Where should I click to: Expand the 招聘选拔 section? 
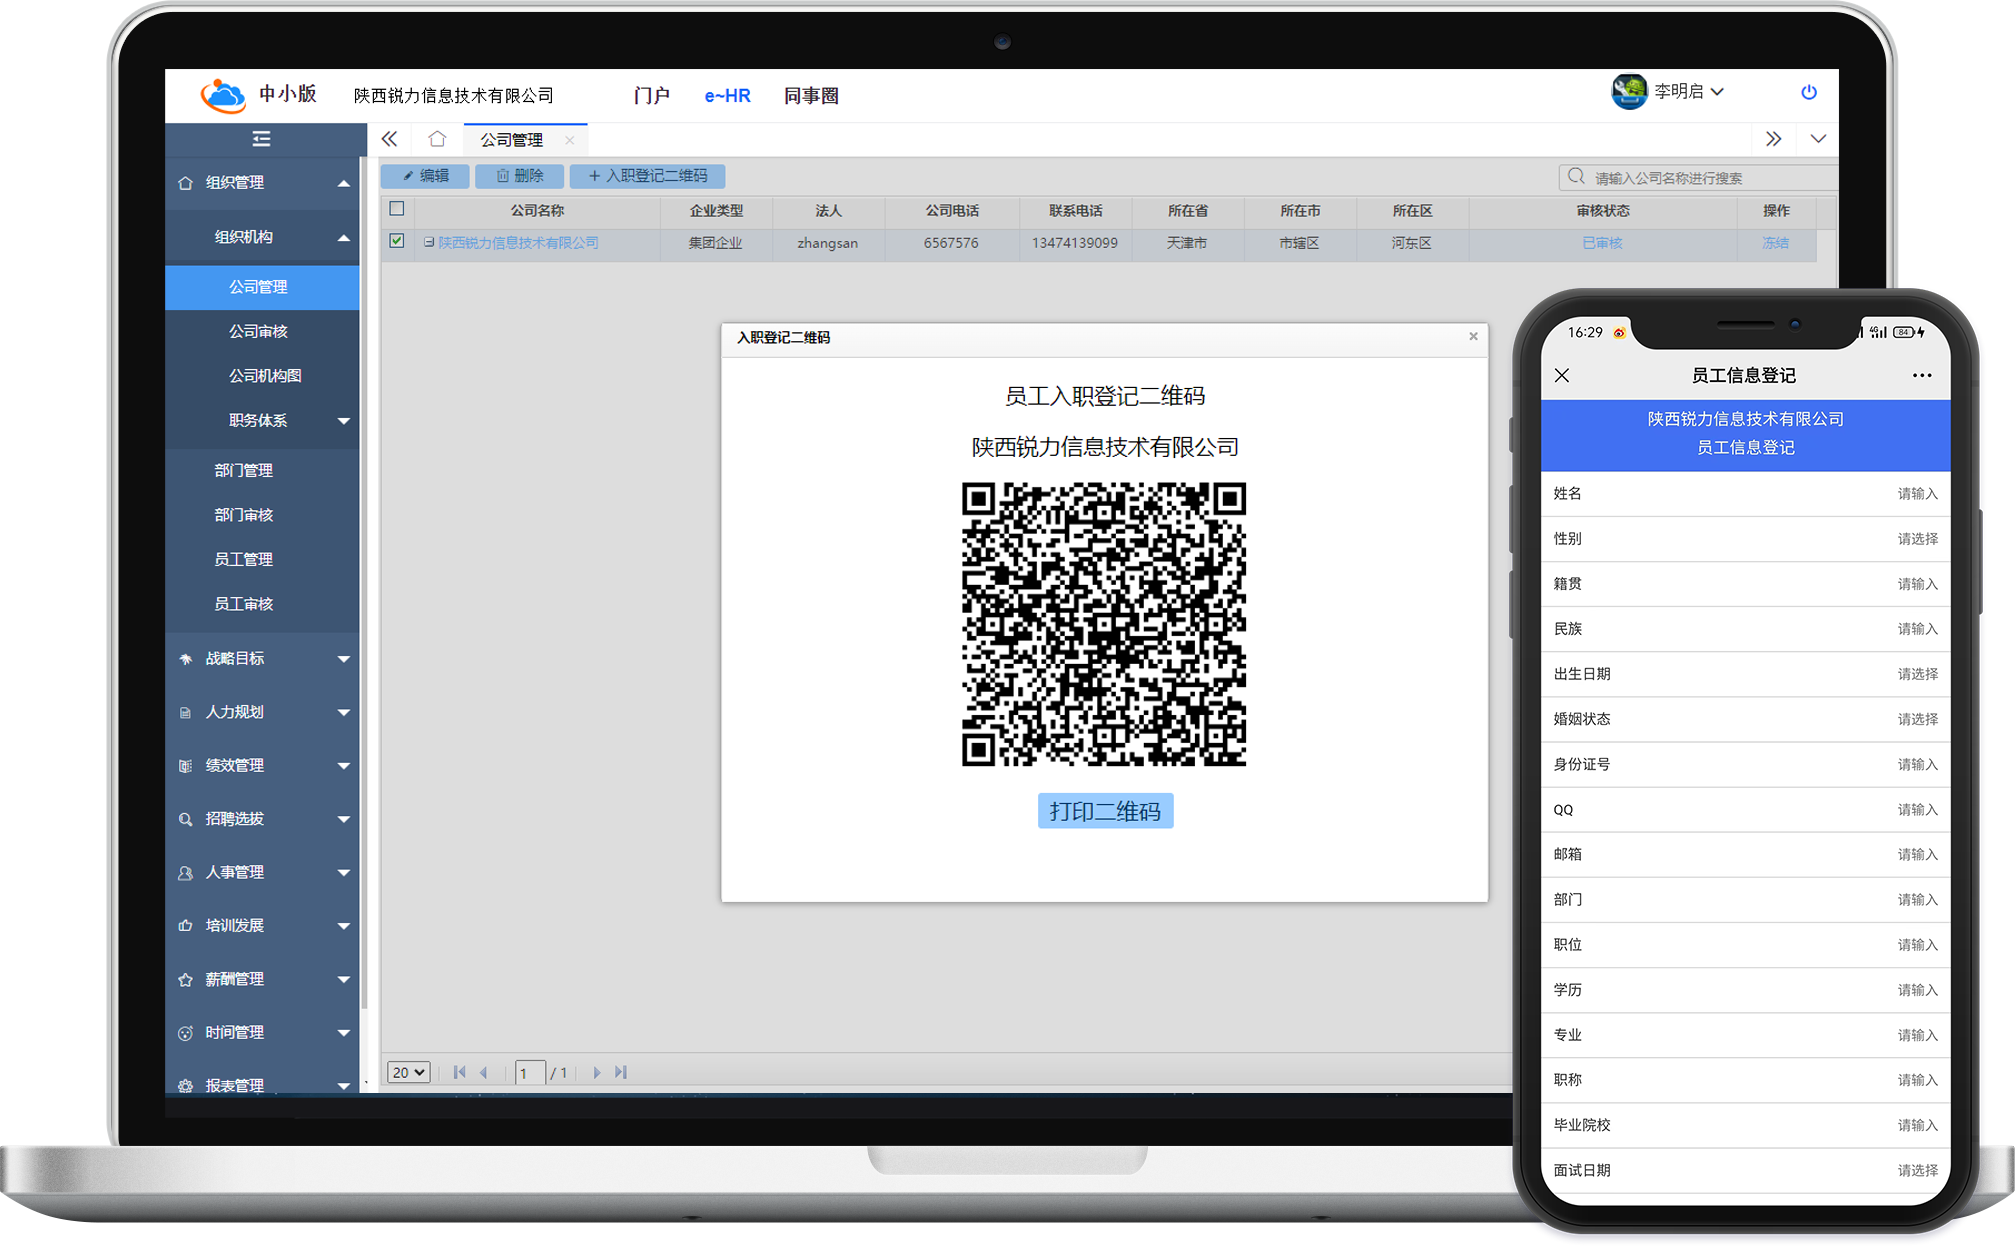coord(262,819)
